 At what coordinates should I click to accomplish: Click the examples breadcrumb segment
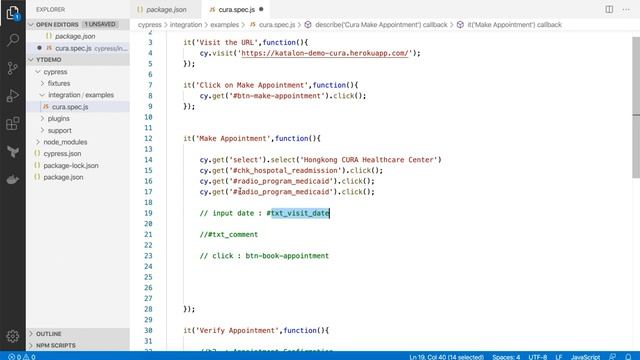coord(224,25)
